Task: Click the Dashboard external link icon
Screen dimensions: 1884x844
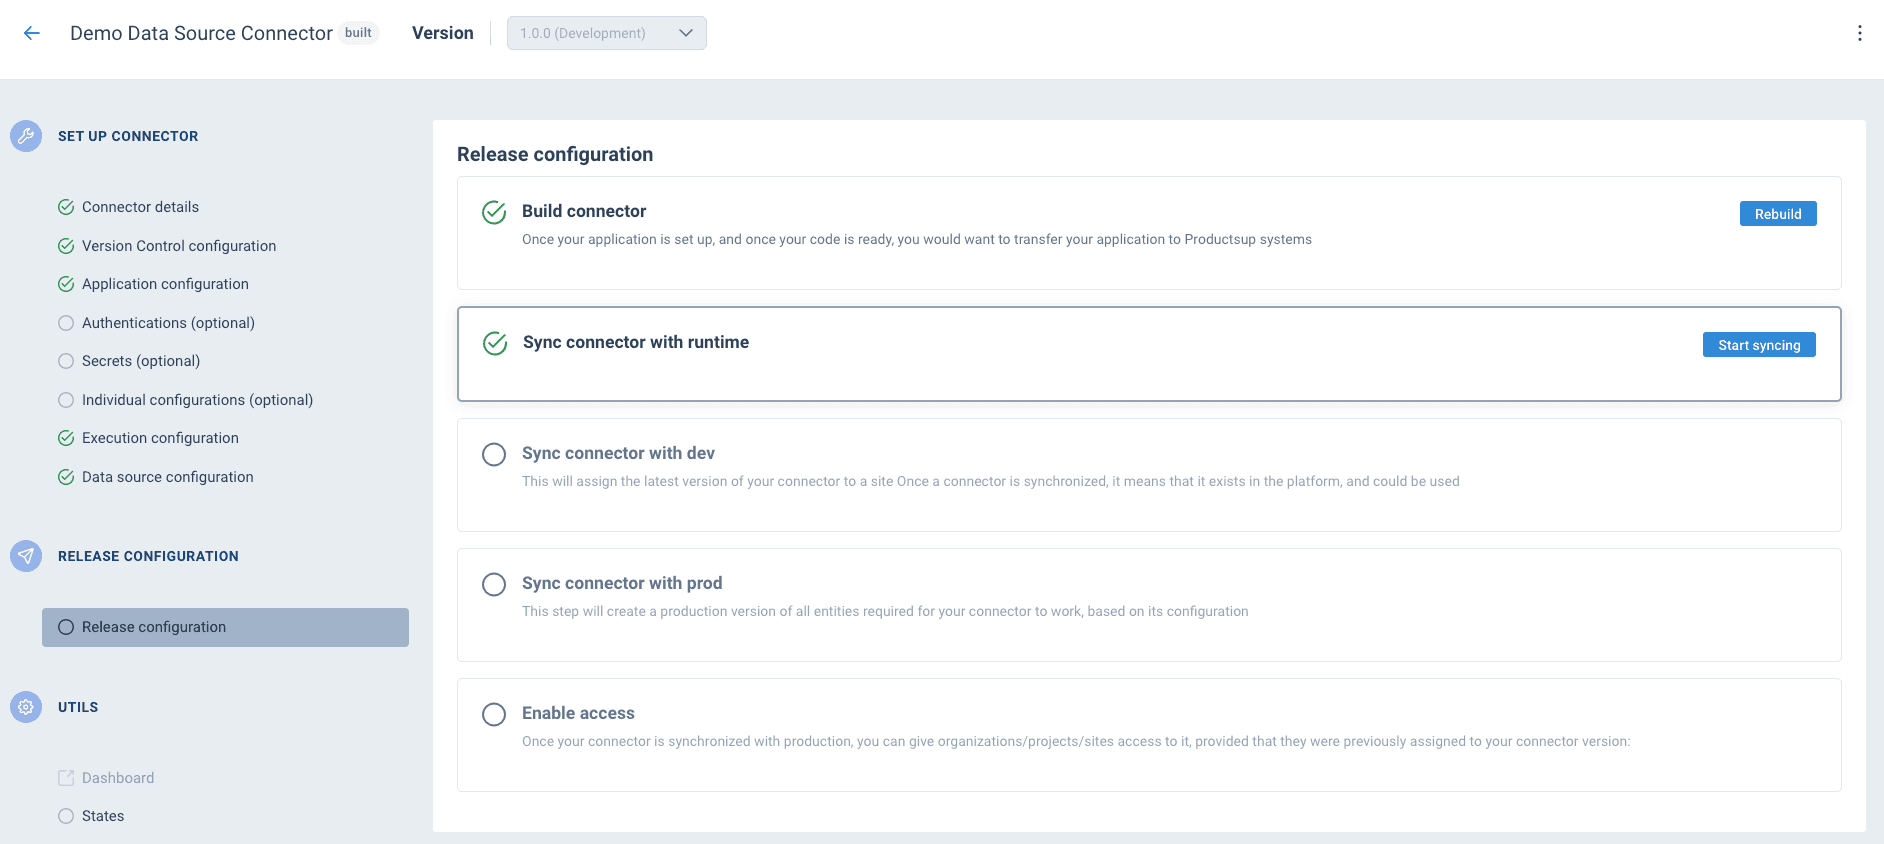Action: pos(66,778)
